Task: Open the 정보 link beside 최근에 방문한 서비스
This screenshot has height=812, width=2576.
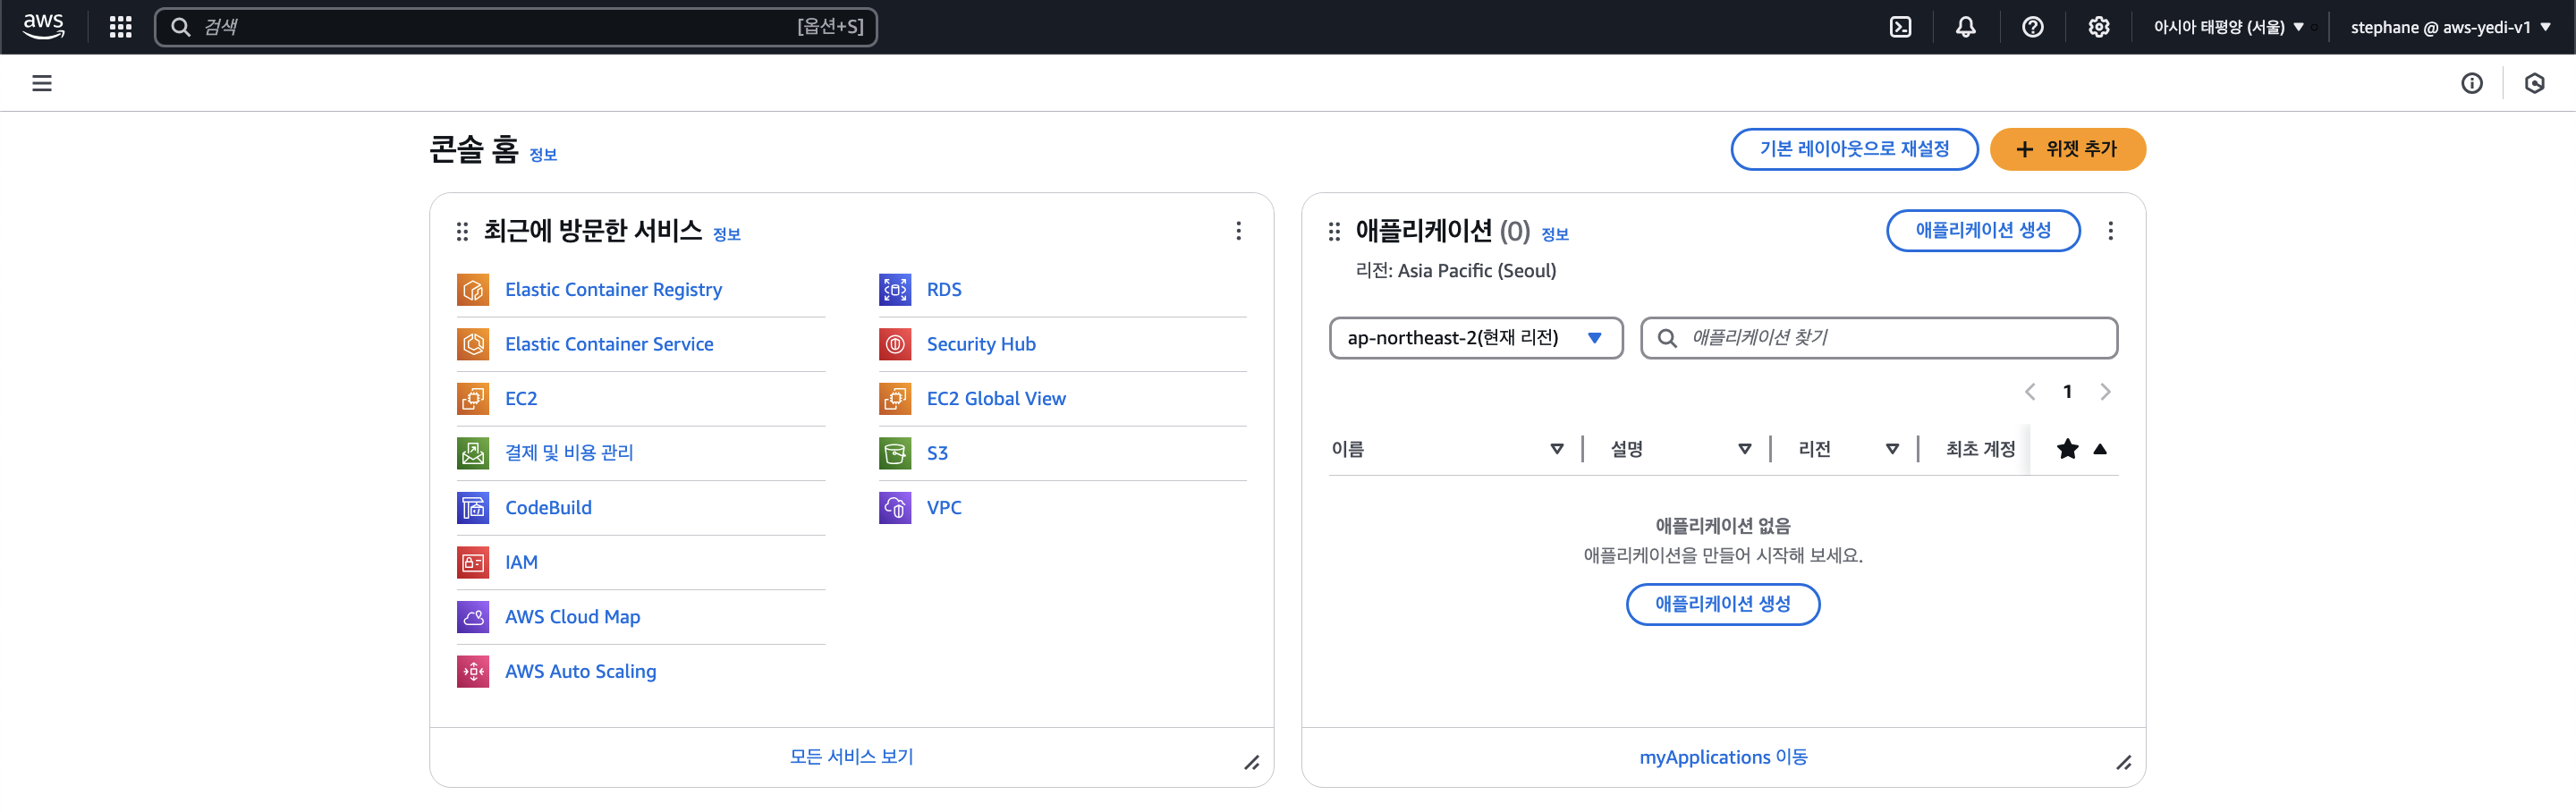Action: (727, 234)
